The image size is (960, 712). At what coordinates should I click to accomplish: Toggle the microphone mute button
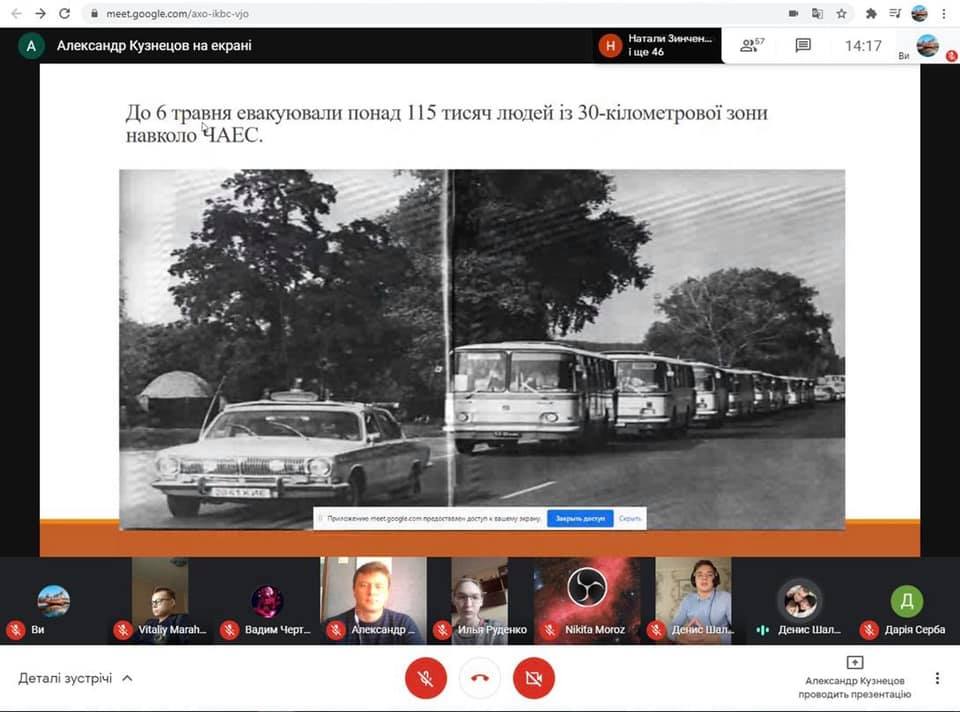[426, 678]
